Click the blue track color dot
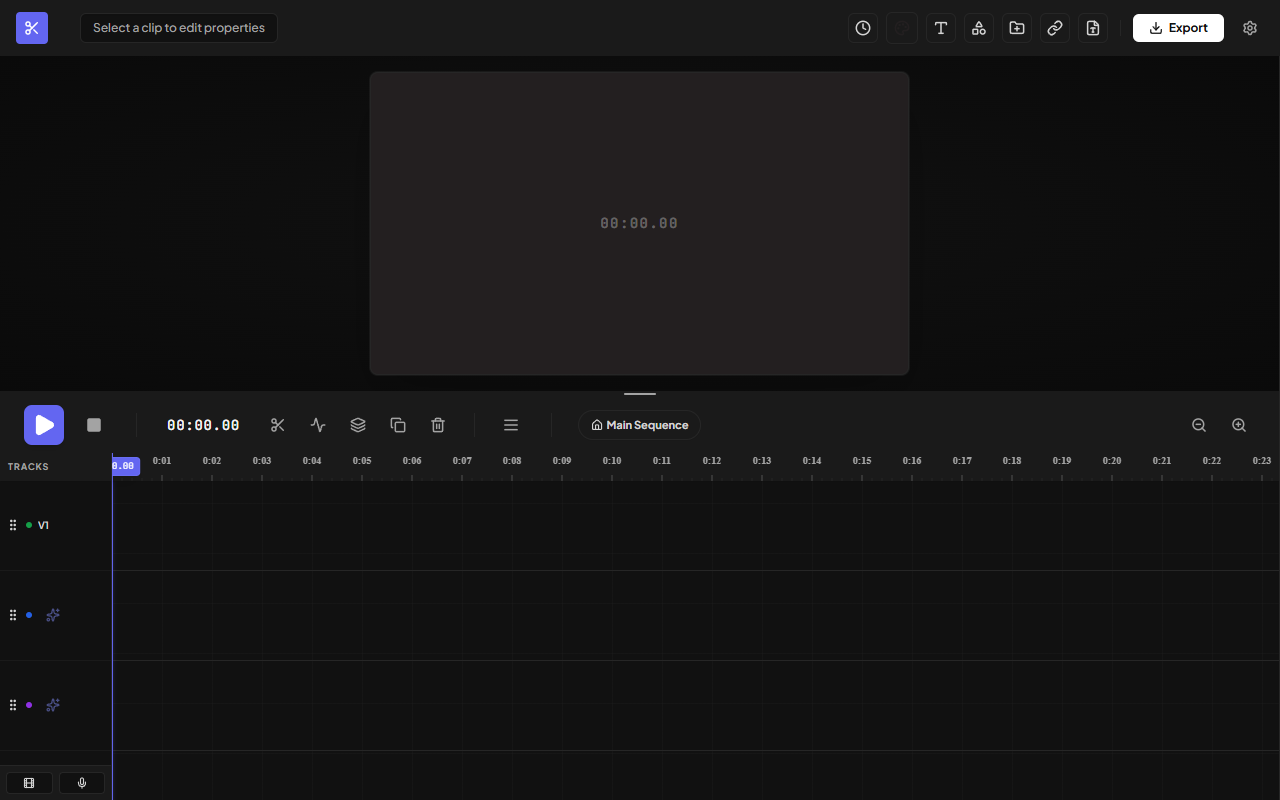 coord(29,615)
